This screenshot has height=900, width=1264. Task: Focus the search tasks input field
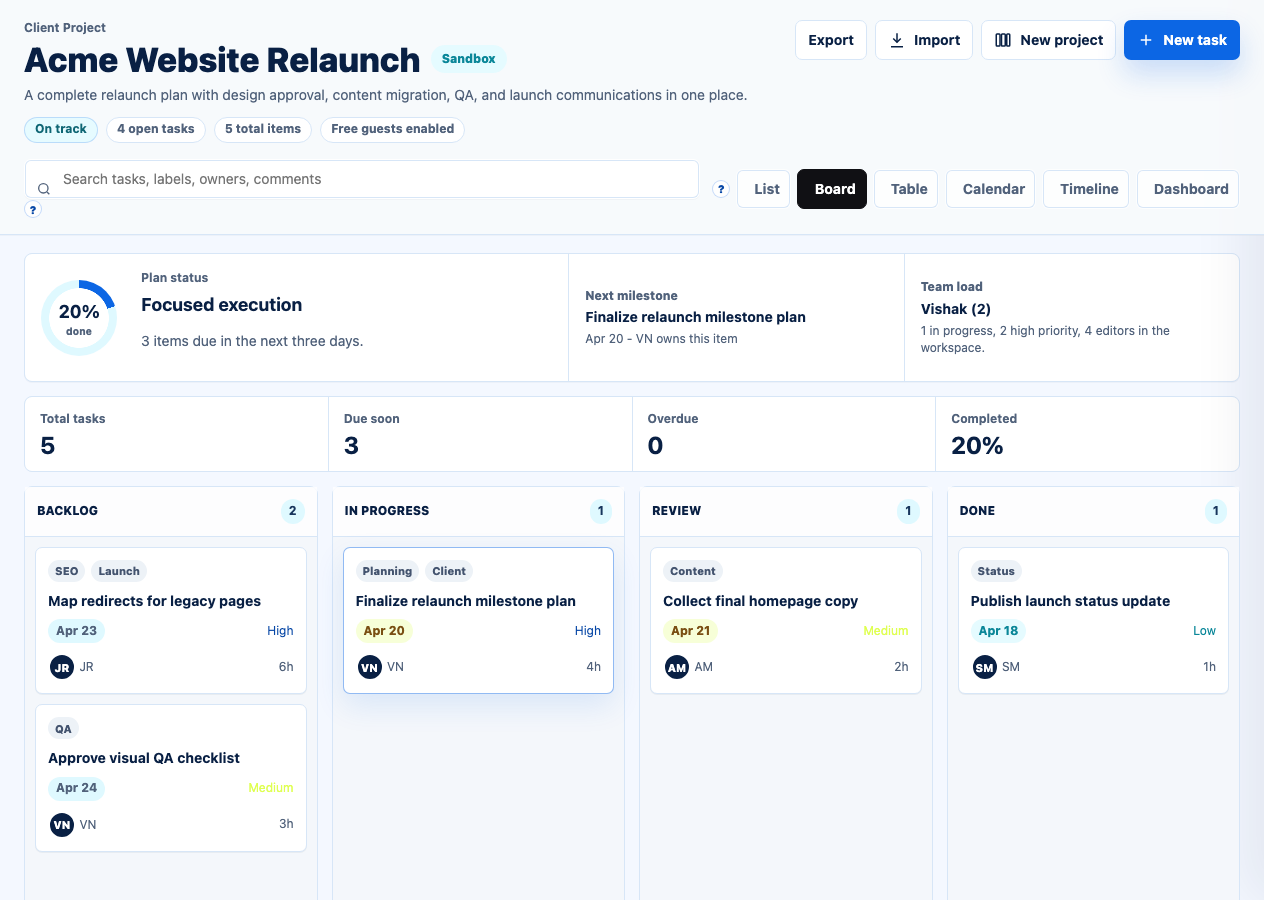(x=370, y=179)
